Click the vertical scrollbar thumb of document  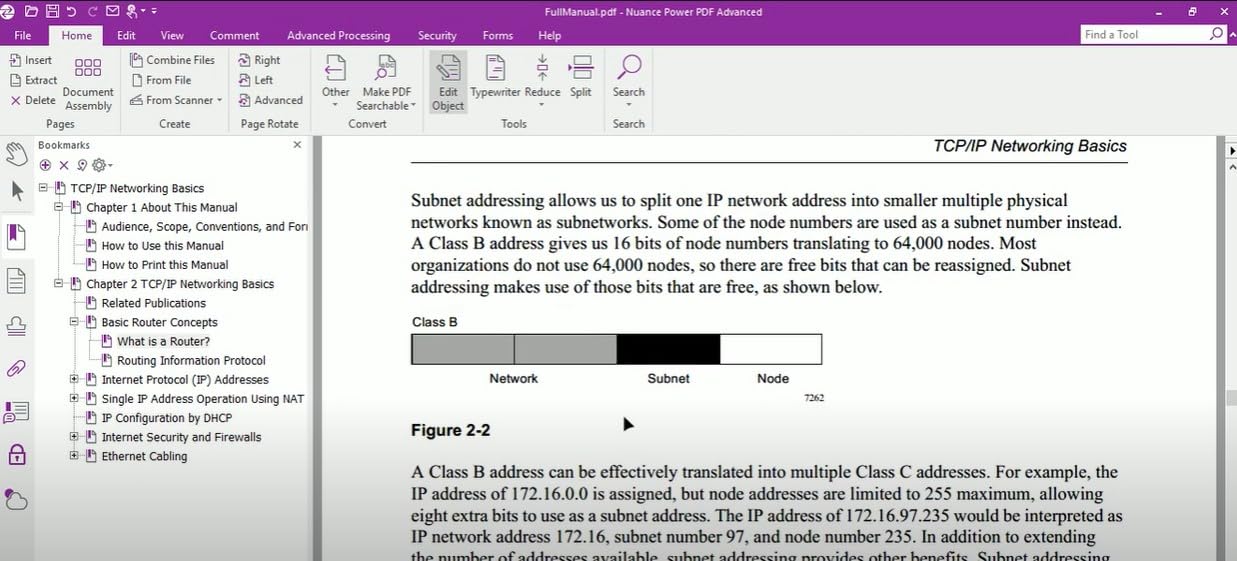tap(1232, 397)
